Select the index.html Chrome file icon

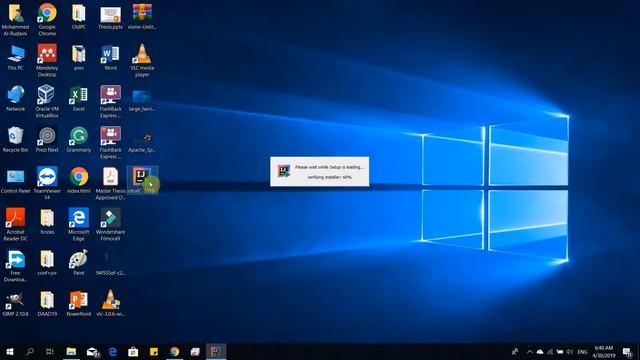79,180
